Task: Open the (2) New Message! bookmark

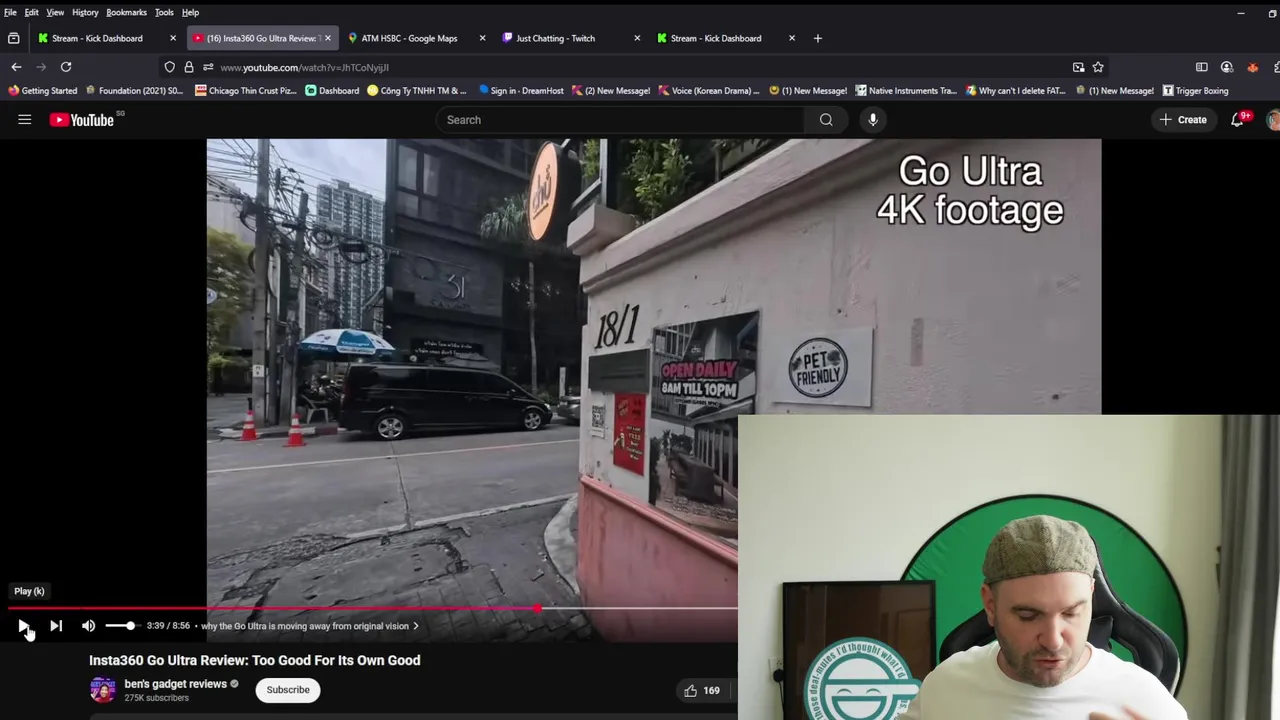Action: pyautogui.click(x=611, y=91)
